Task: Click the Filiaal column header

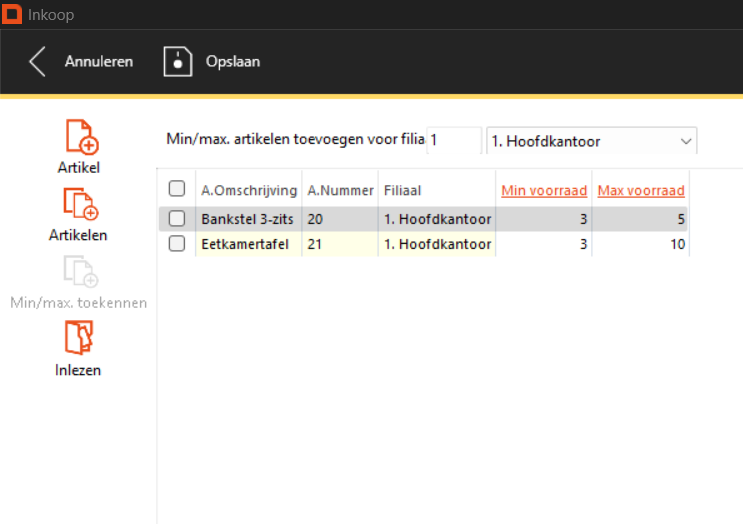Action: pos(404,190)
